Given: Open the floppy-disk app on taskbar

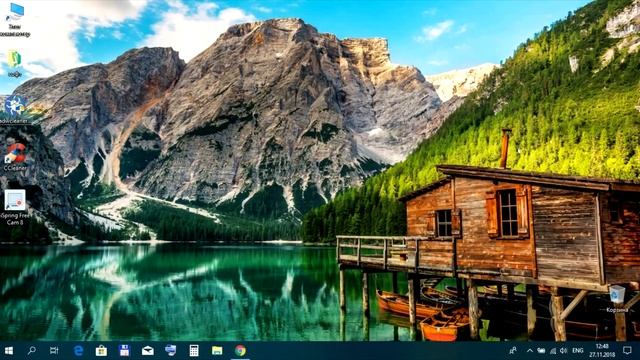Looking at the screenshot, I should (124, 351).
